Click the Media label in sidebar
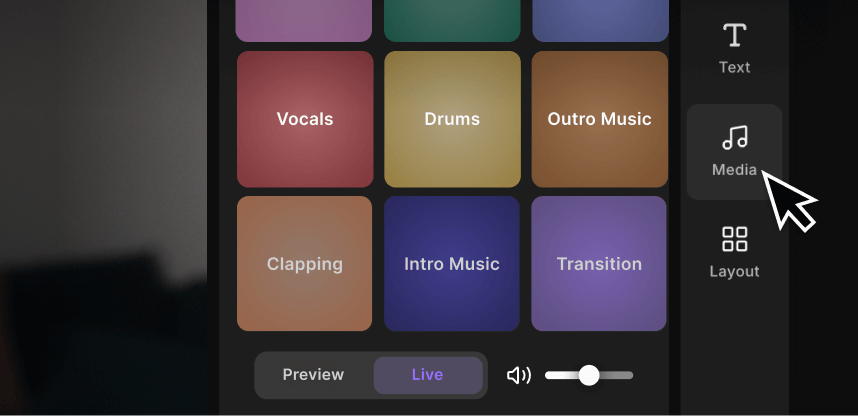 (734, 170)
